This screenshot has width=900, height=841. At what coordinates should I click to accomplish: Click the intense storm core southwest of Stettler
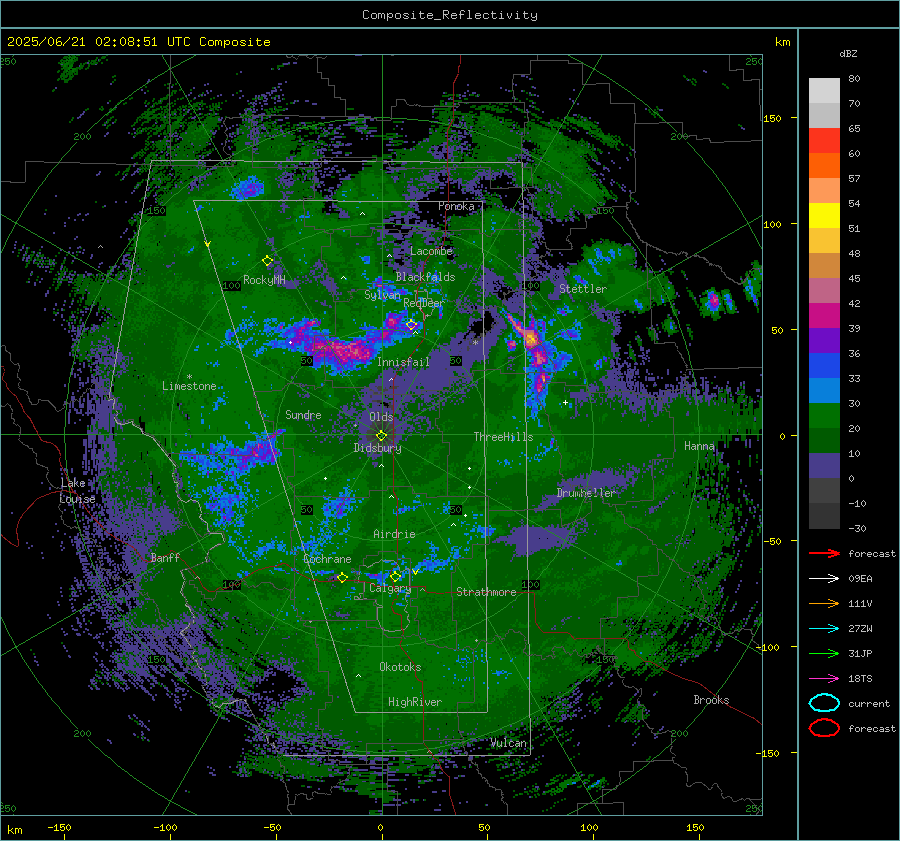coord(530,340)
